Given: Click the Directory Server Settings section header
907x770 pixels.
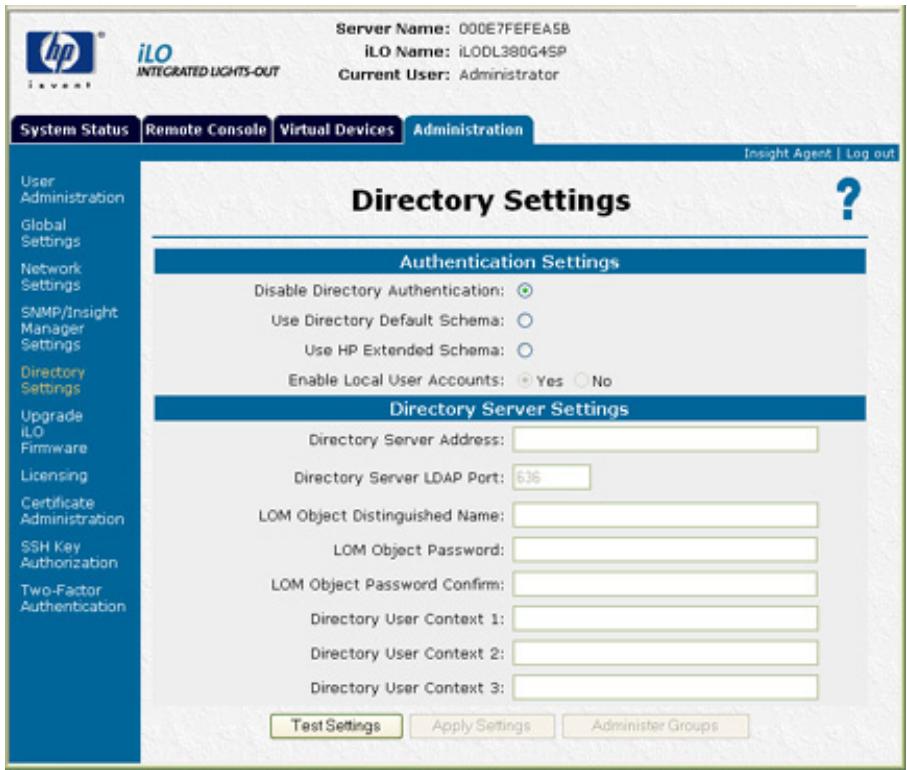Looking at the screenshot, I should tap(510, 408).
